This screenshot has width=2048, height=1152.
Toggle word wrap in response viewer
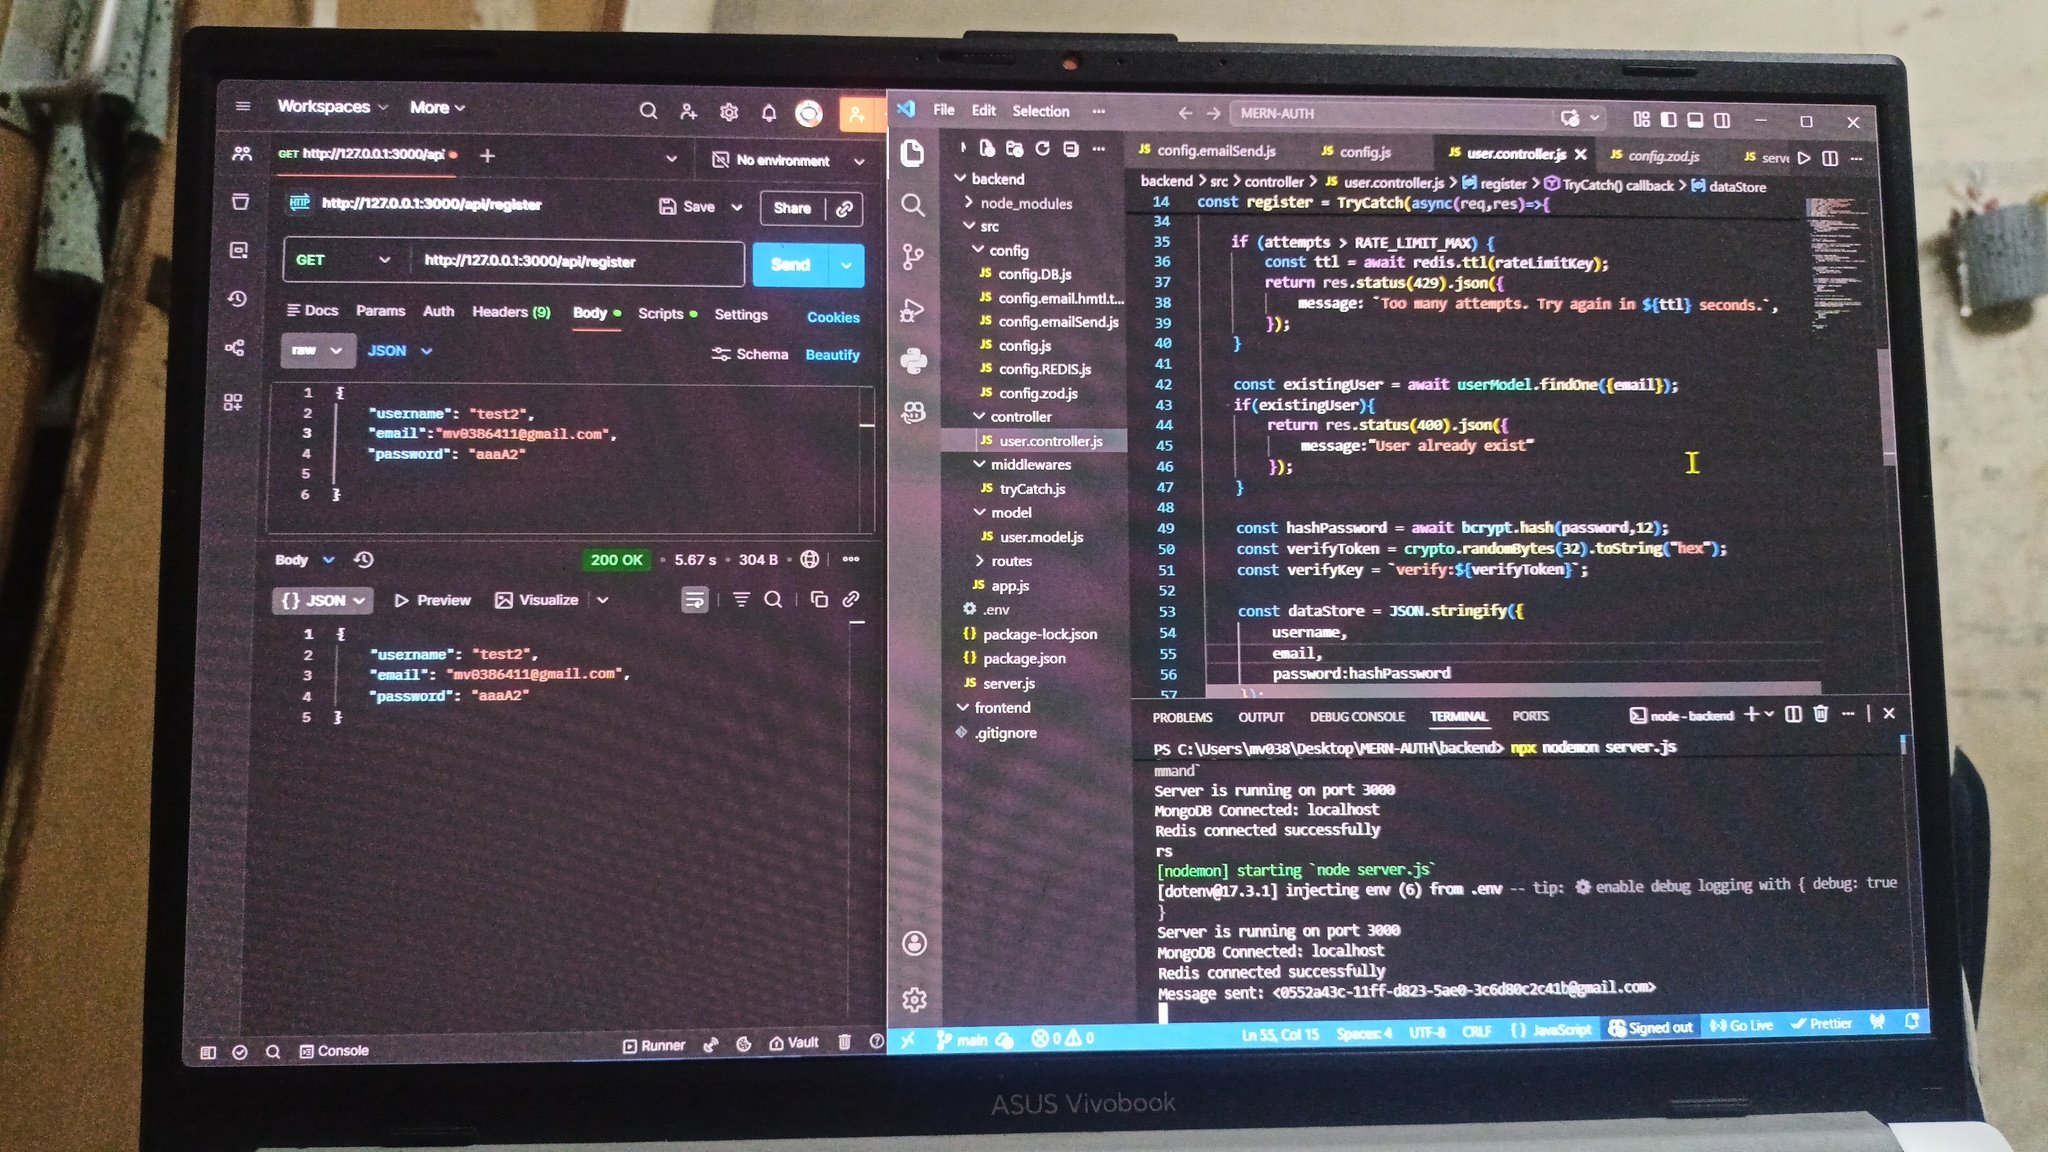[x=694, y=599]
